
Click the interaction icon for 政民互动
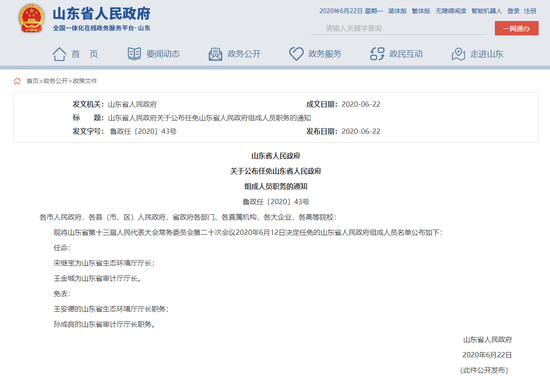377,54
